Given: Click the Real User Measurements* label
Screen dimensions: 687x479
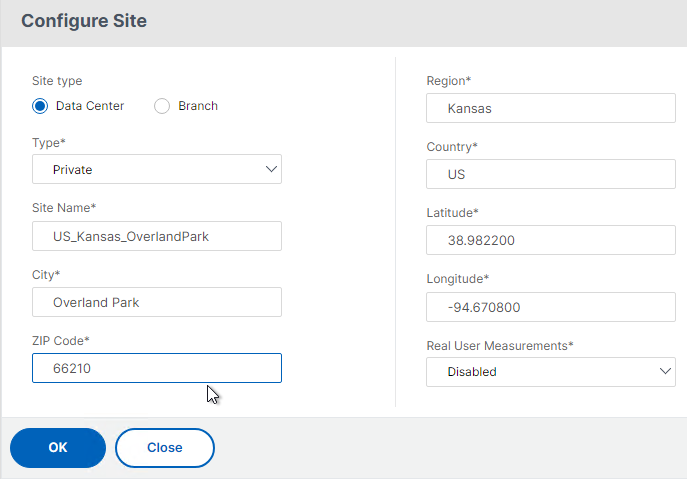Looking at the screenshot, I should (500, 345).
